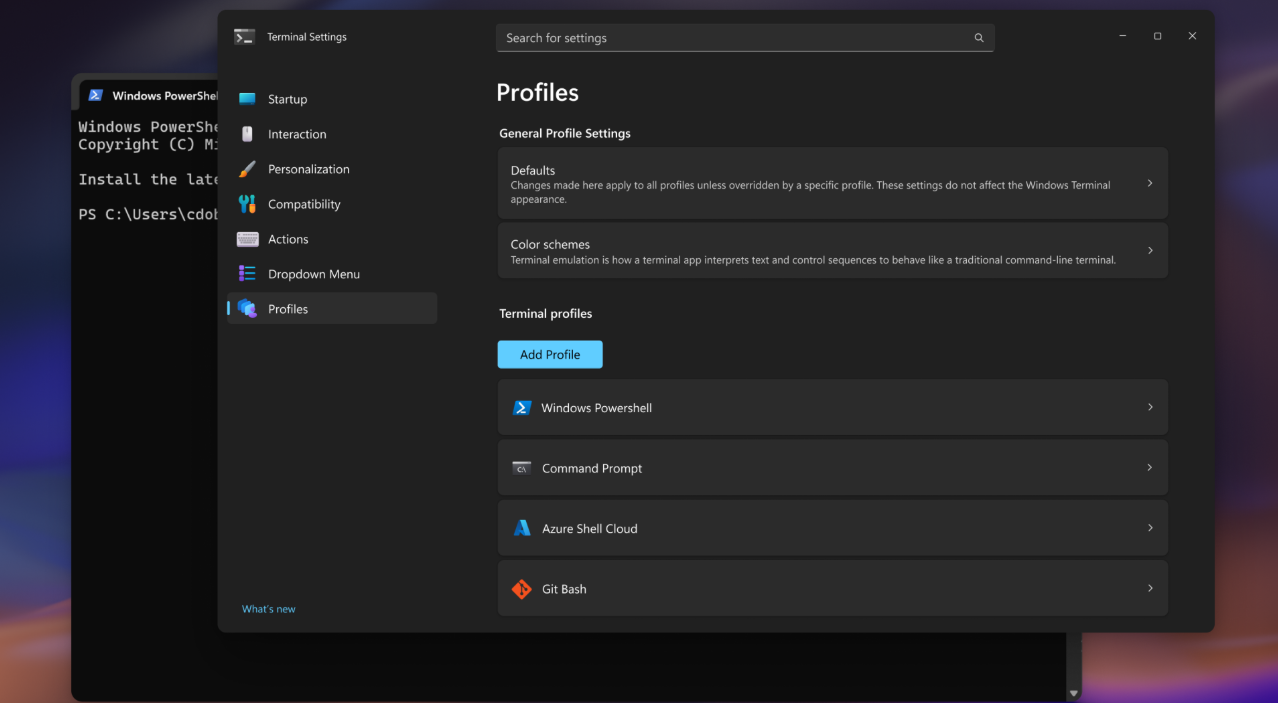Select the Startup sidebar icon
The height and width of the screenshot is (703, 1278).
[x=246, y=99]
